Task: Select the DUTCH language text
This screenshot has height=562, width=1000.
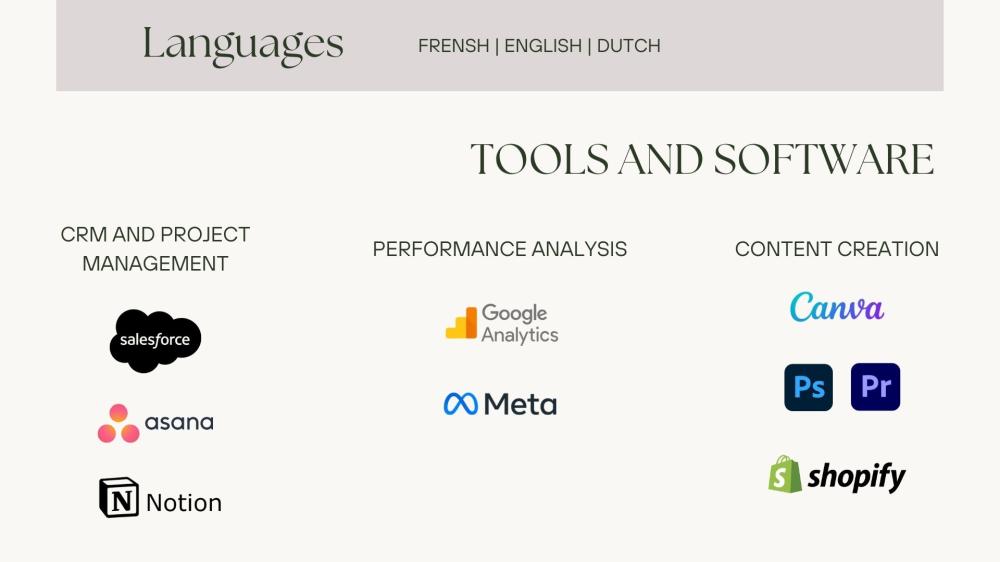Action: coord(629,46)
